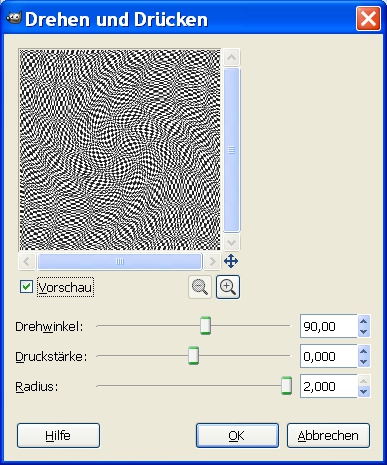Decrease Drehwinkel with the down spinner arrow

364,332
